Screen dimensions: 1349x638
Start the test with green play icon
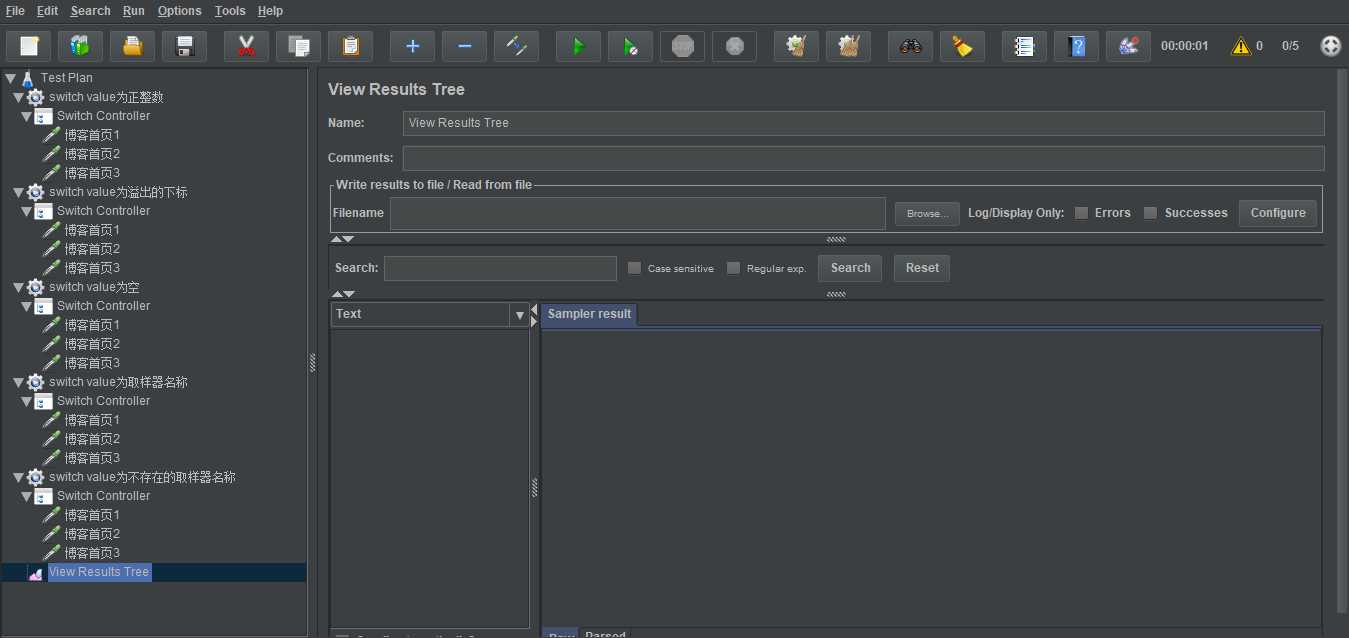coord(578,46)
